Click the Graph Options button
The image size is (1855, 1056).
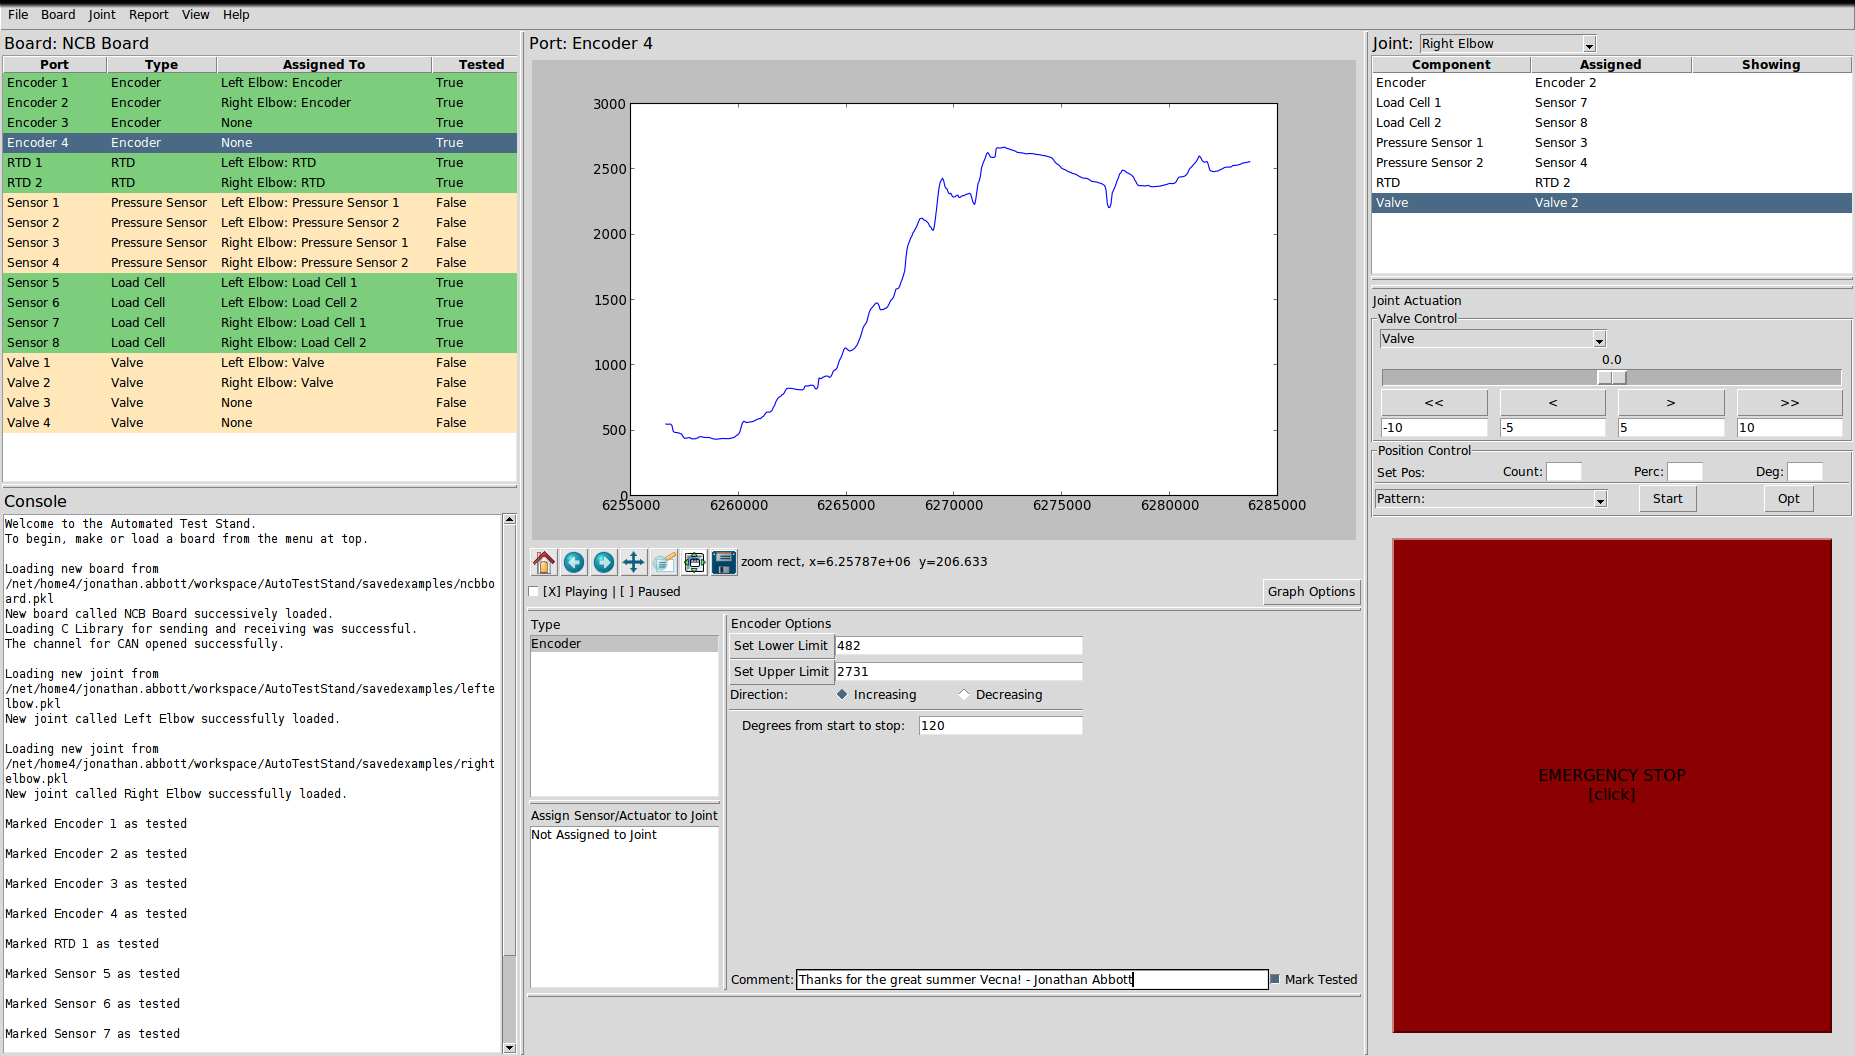[1311, 592]
